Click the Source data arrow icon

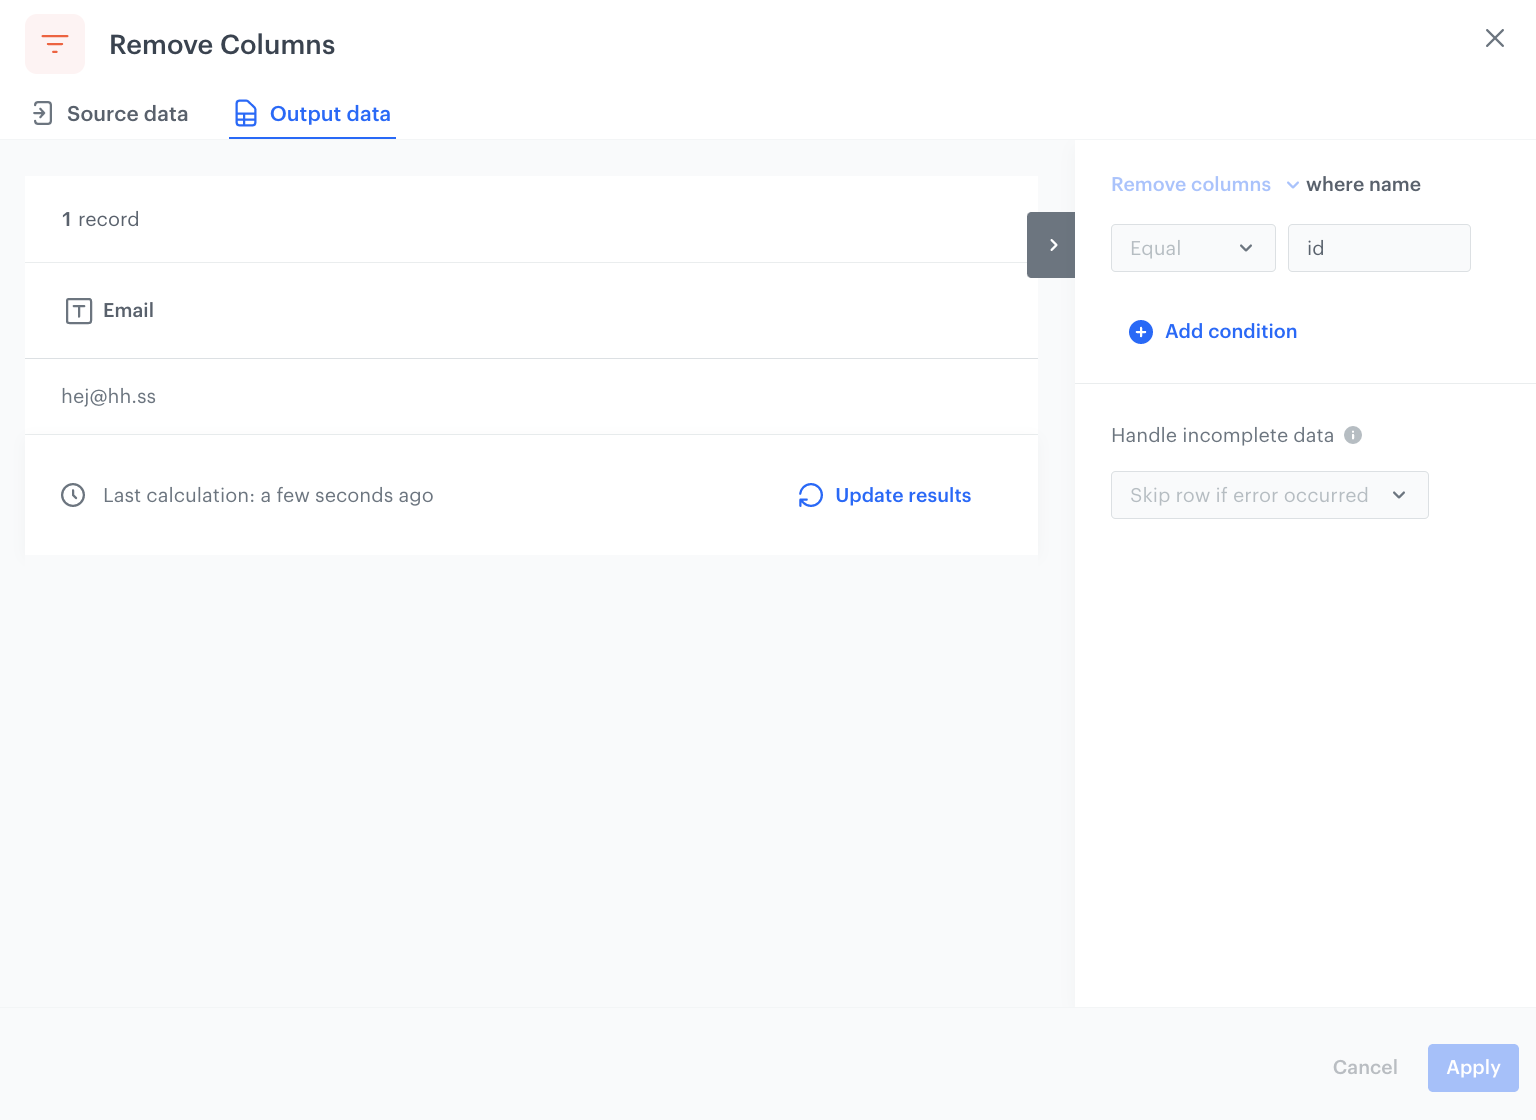(x=42, y=113)
